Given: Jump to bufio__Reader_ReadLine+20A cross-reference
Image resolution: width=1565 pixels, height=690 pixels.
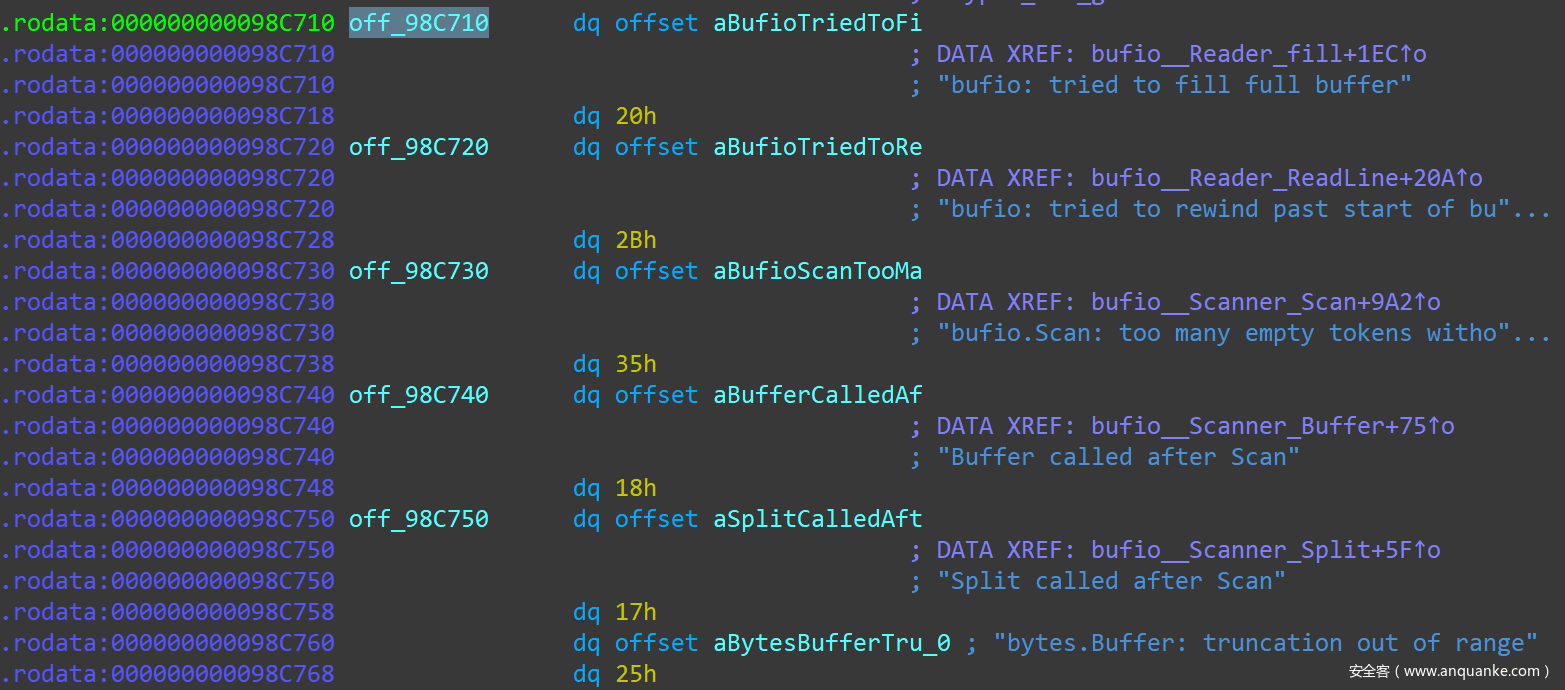Looking at the screenshot, I should [x=1286, y=178].
